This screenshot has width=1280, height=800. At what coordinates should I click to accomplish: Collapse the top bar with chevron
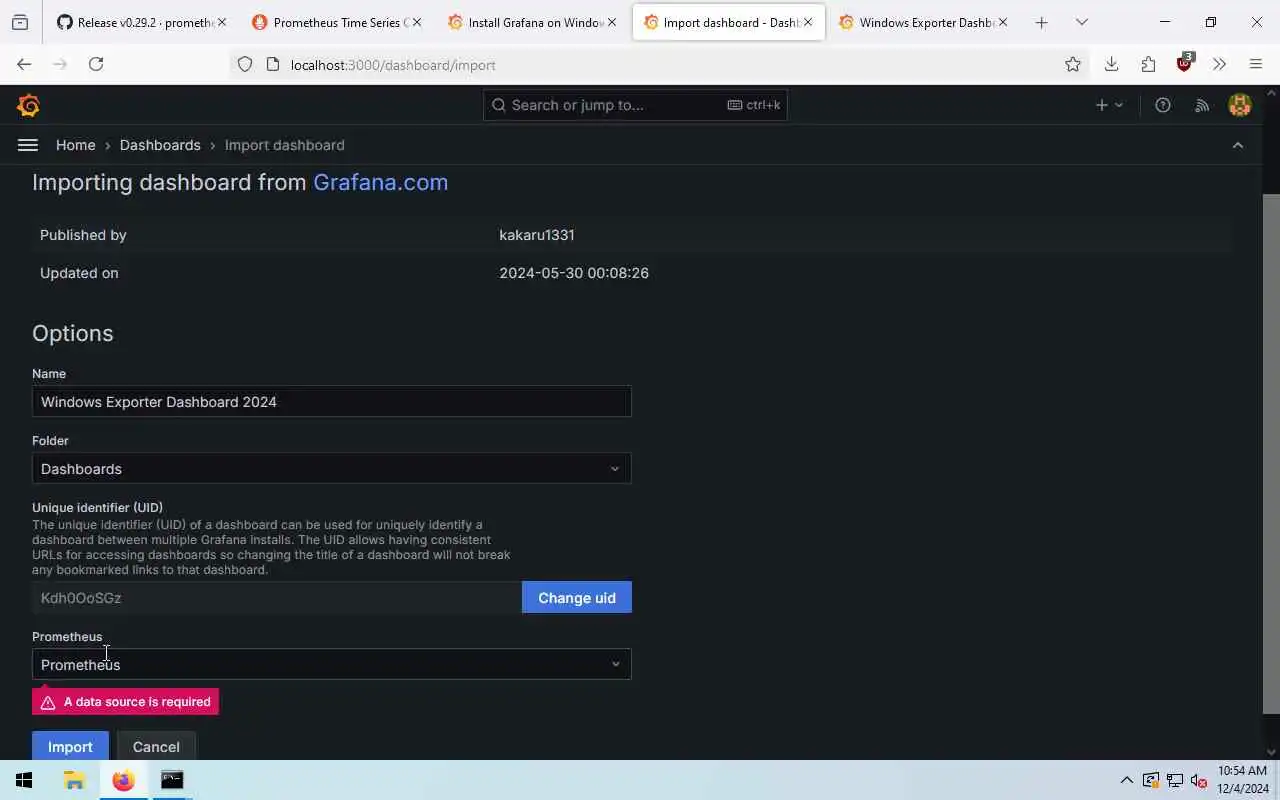click(x=1238, y=145)
